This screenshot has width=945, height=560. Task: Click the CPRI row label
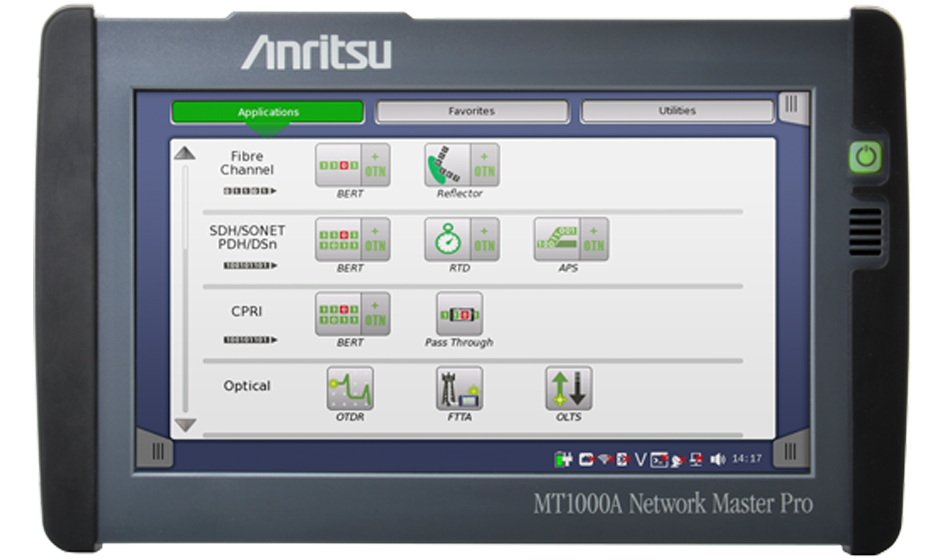tap(246, 312)
